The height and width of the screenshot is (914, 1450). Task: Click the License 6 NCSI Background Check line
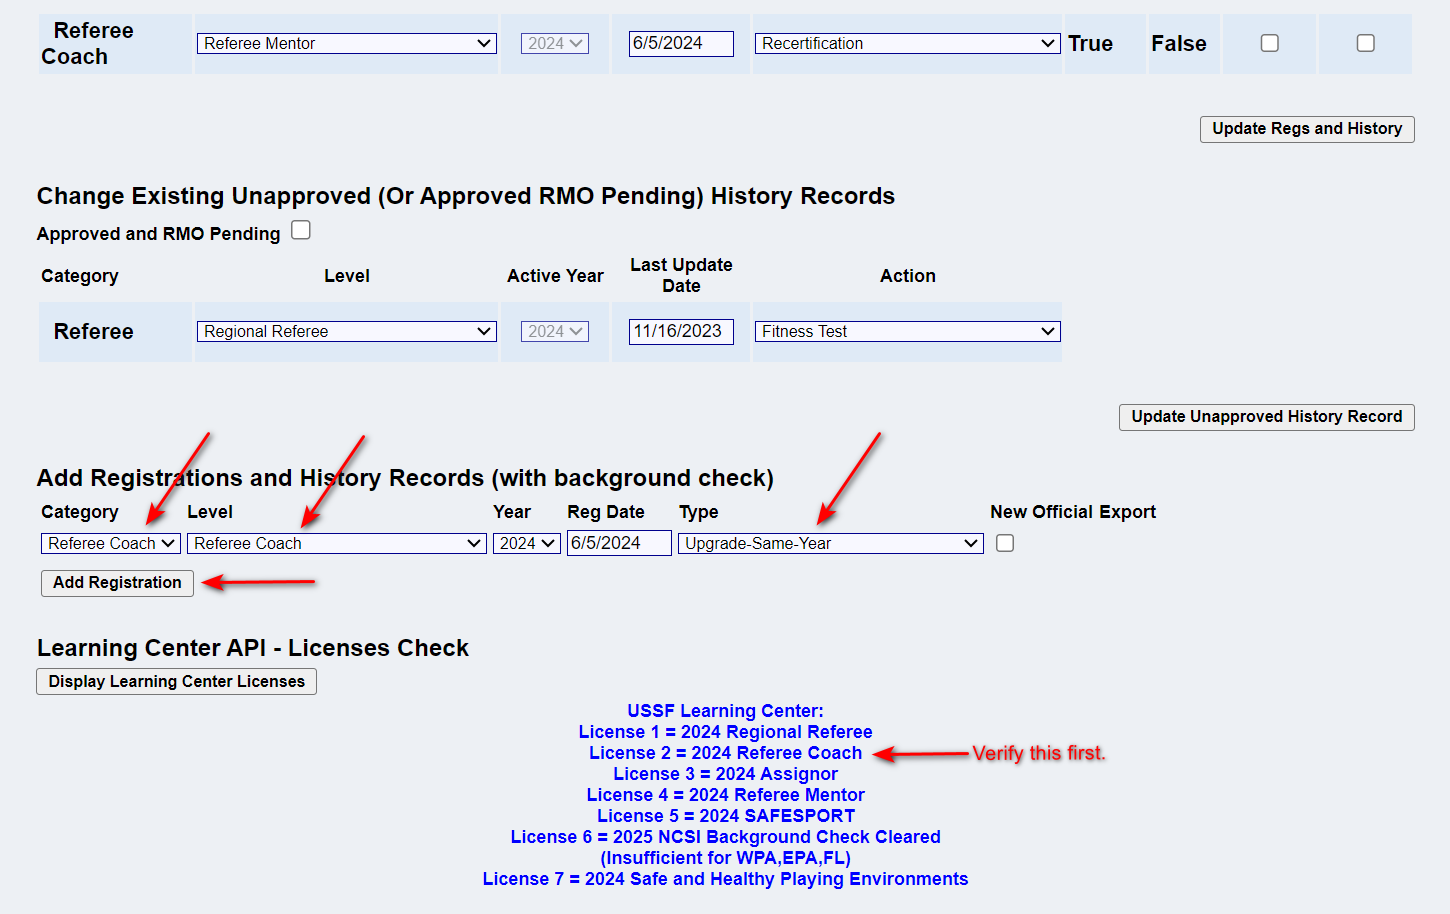(x=726, y=837)
